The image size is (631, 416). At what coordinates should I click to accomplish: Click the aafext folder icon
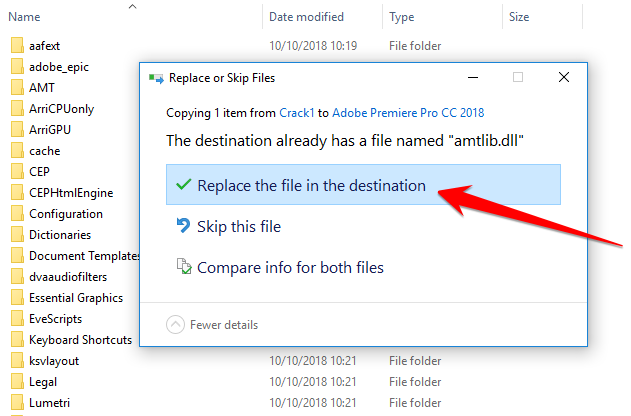pos(17,46)
